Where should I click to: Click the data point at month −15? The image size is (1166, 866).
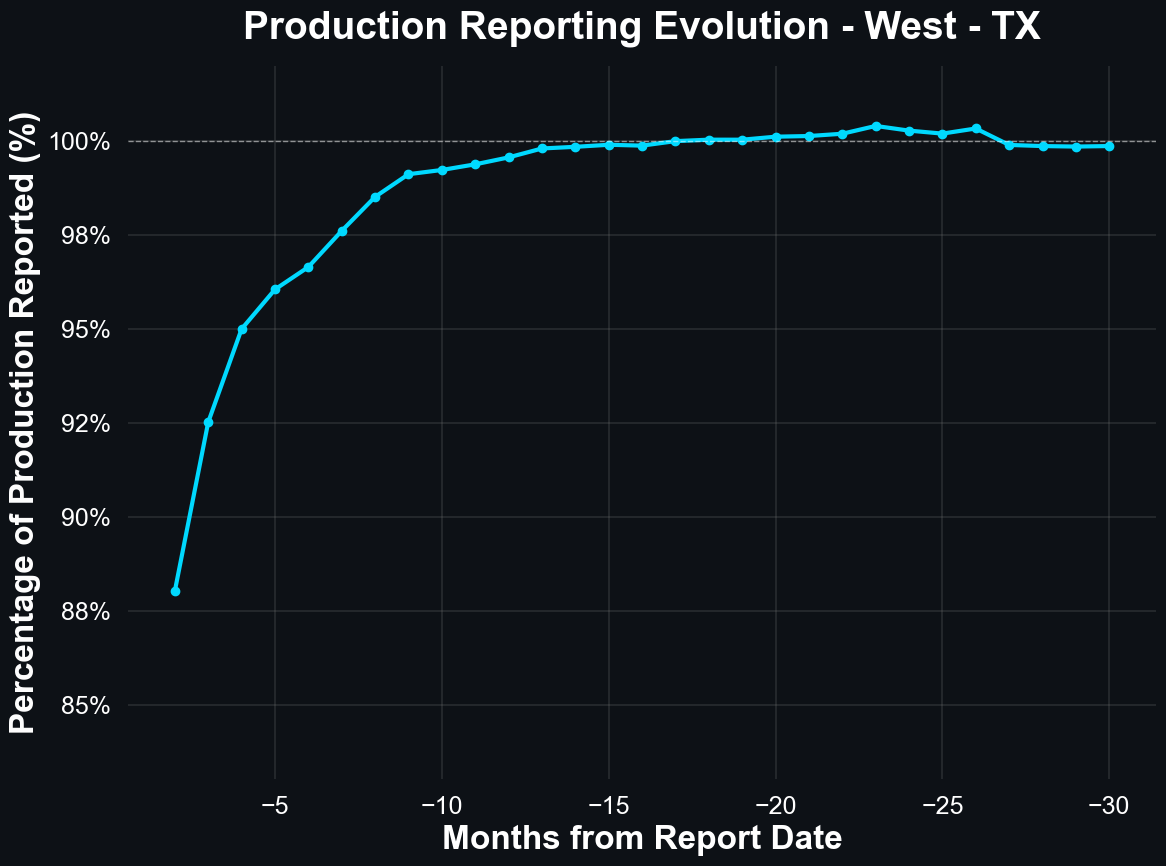(x=609, y=145)
